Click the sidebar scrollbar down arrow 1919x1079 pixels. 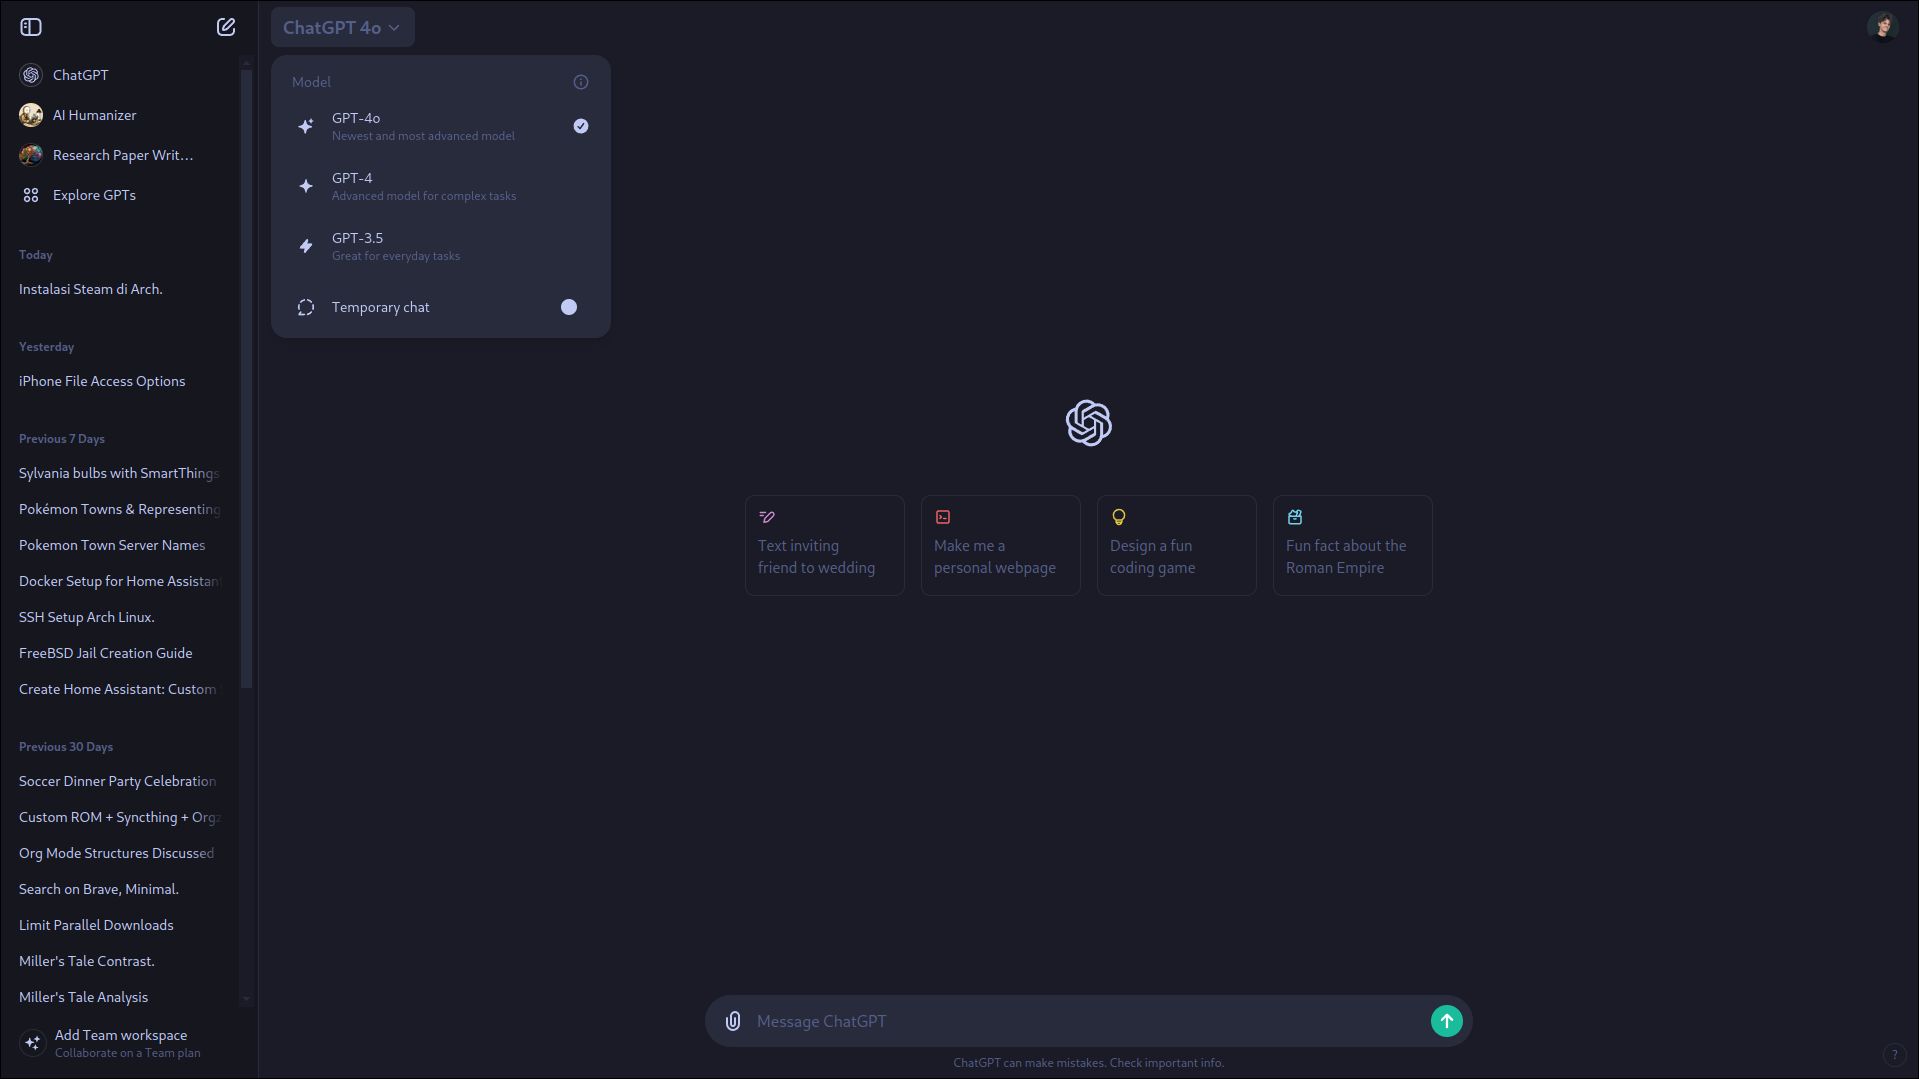tap(246, 998)
